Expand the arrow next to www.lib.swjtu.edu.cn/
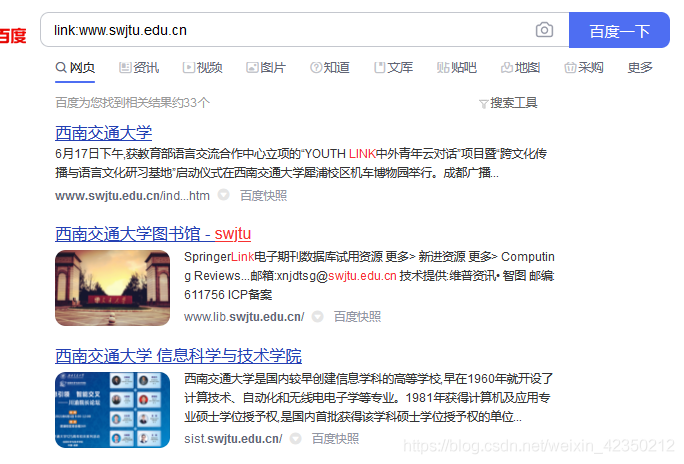684x464 pixels. click(318, 316)
